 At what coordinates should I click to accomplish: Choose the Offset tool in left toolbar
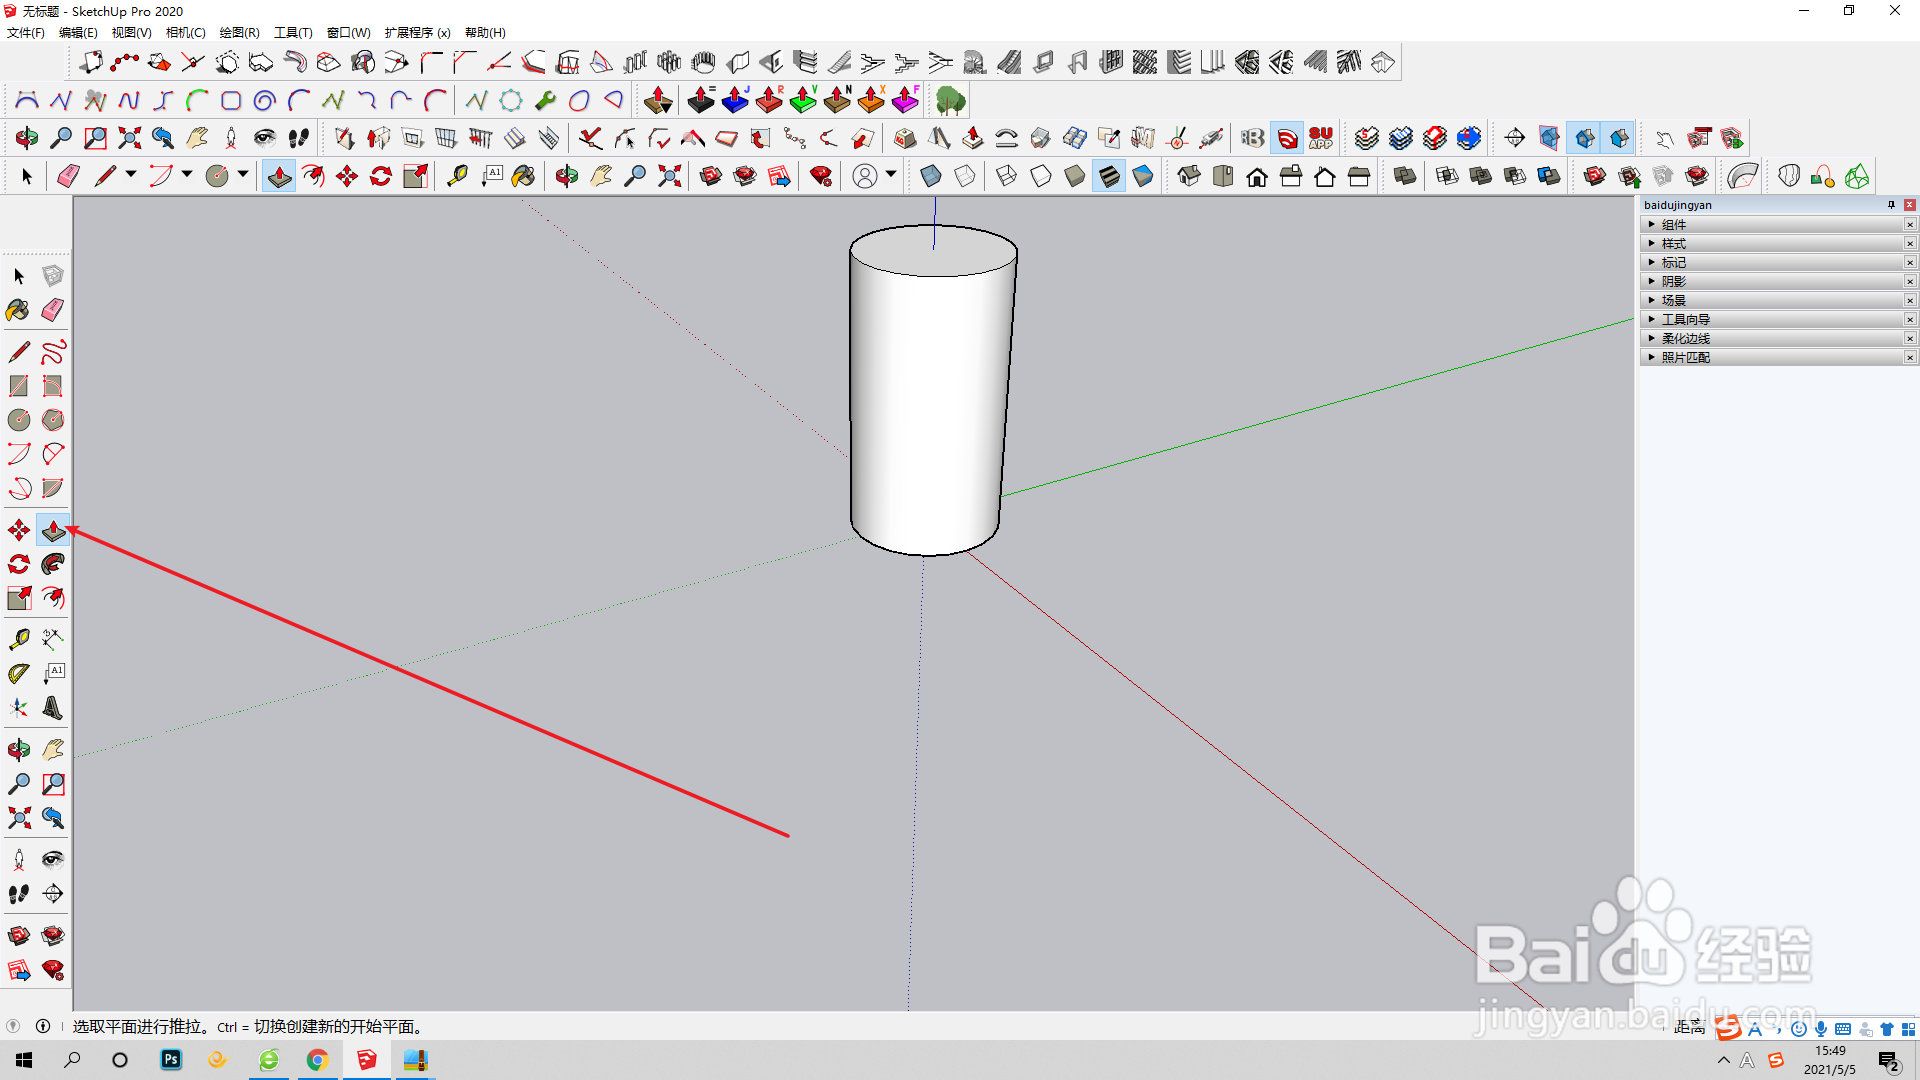[53, 598]
